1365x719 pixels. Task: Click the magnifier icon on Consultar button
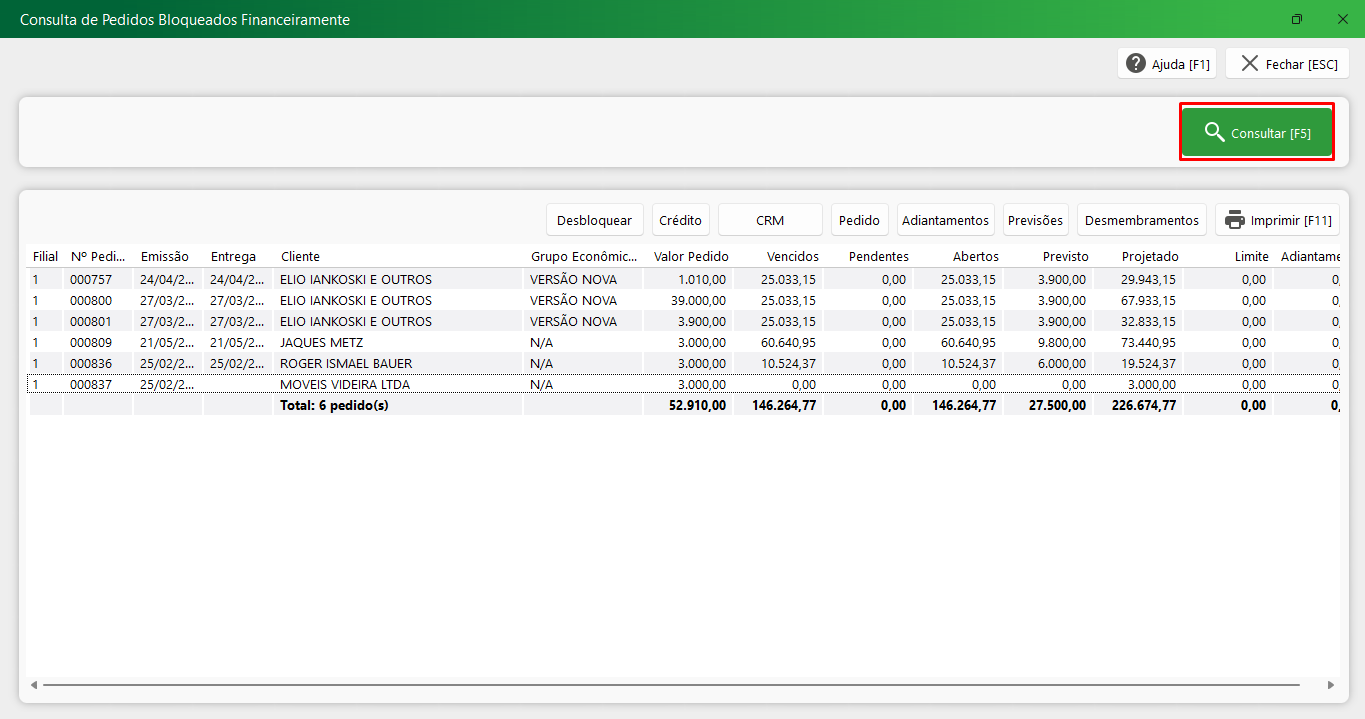click(1214, 133)
